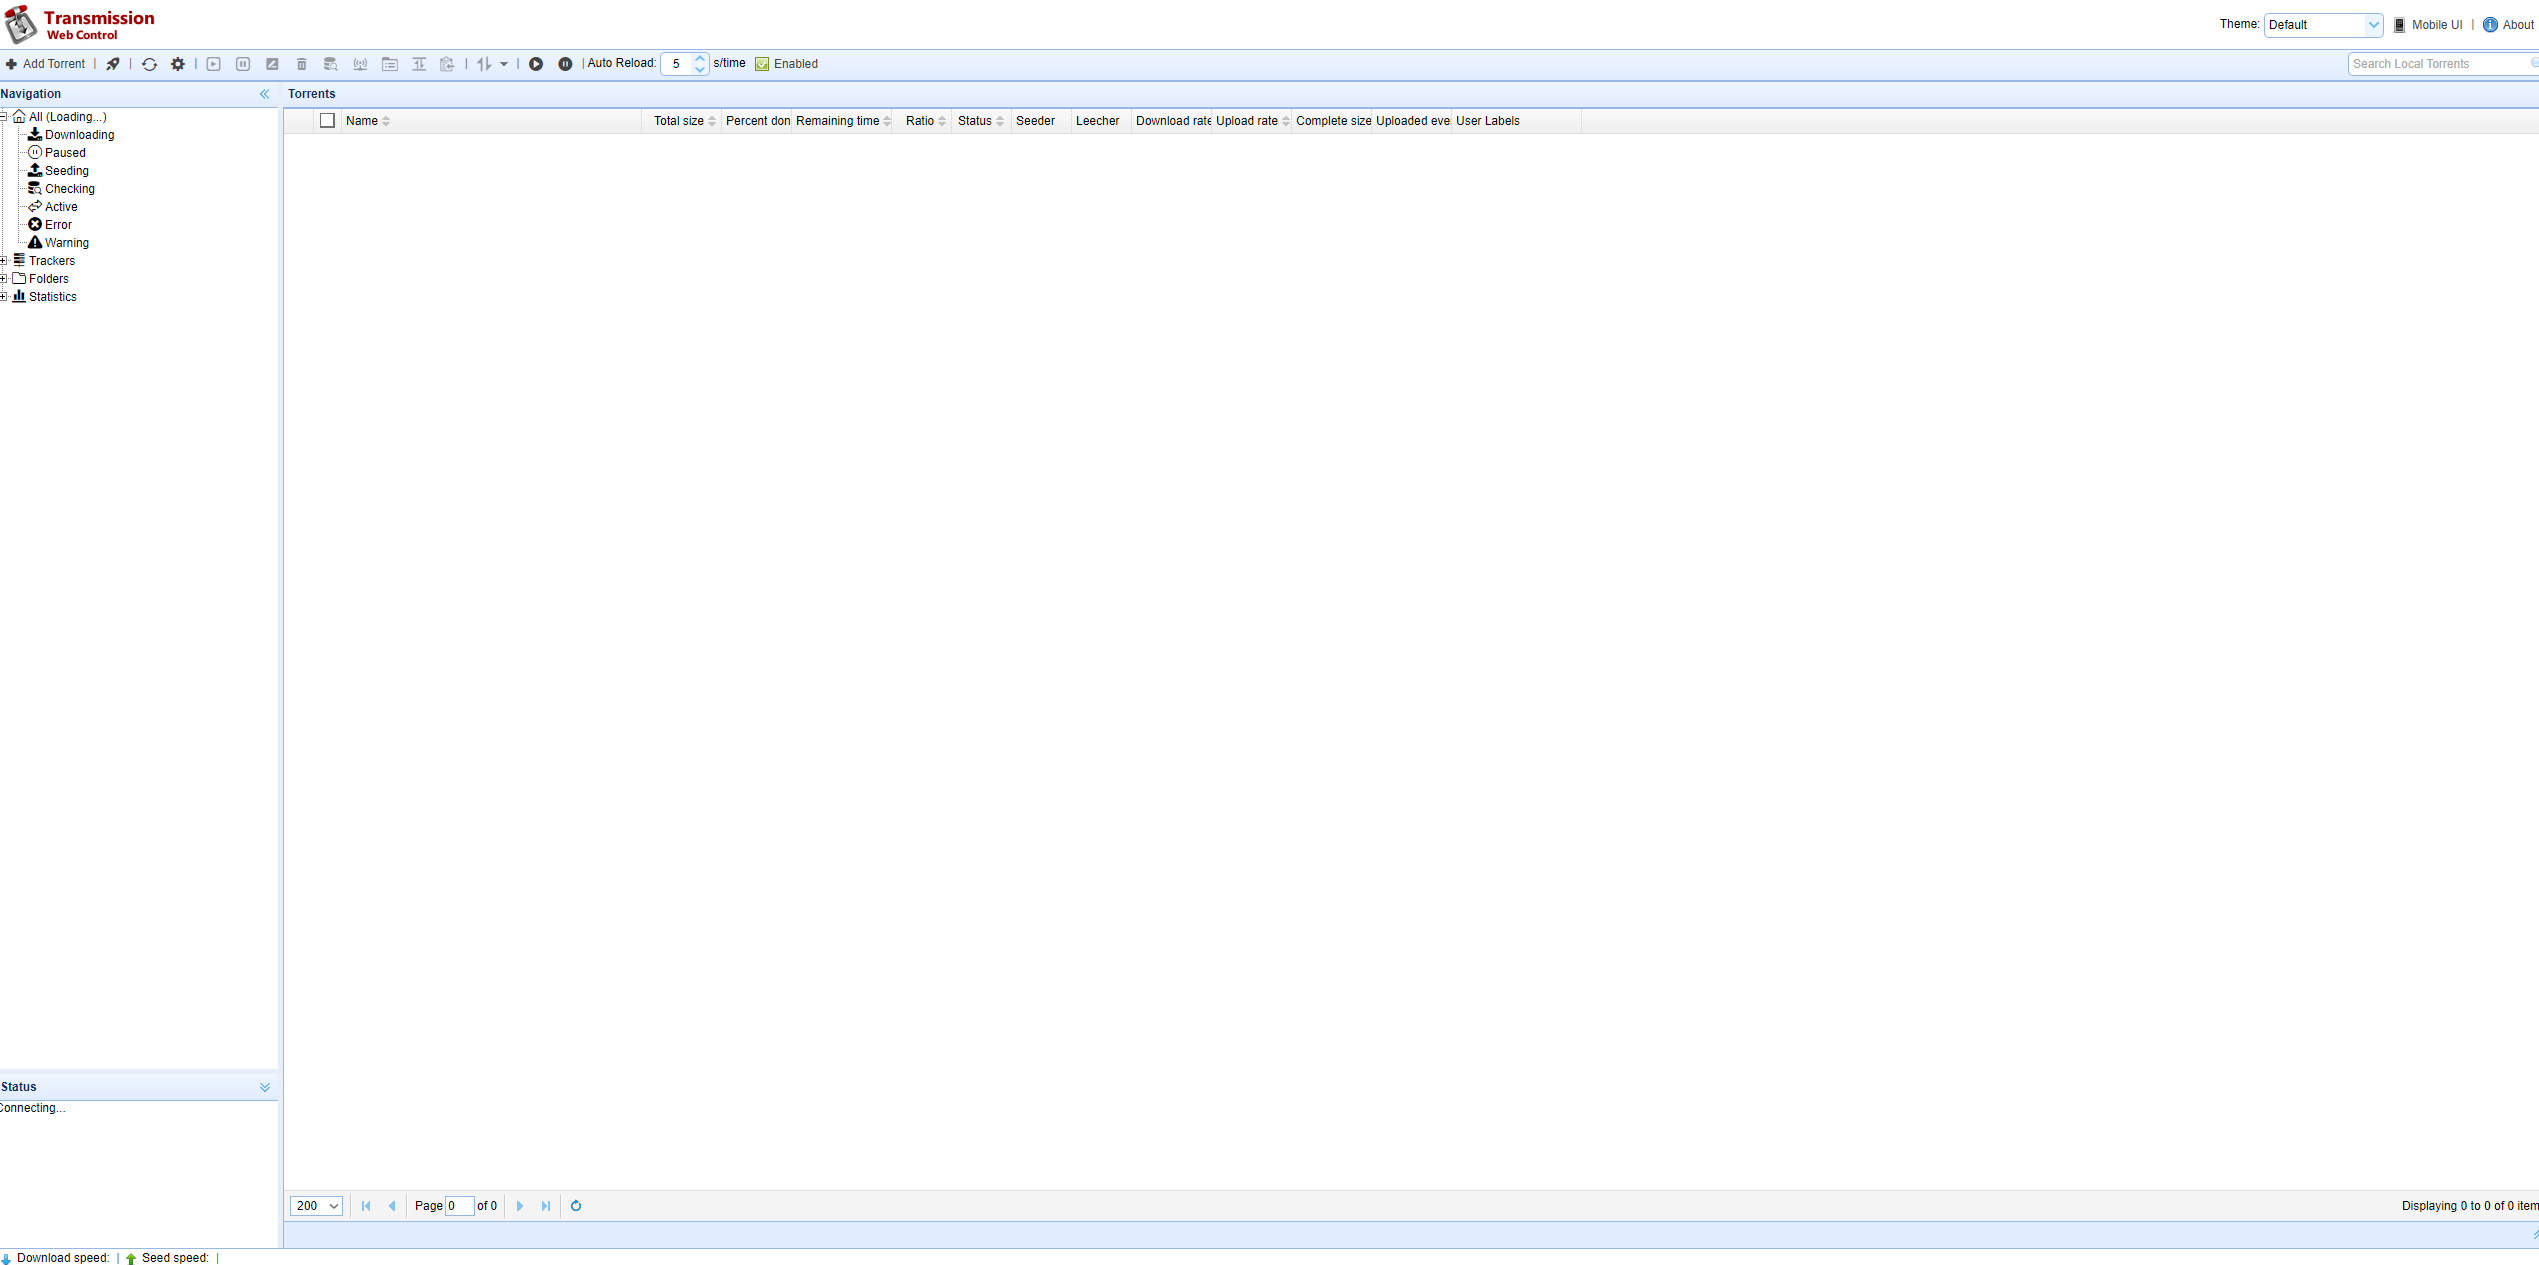Select Warning in navigation tree
The width and height of the screenshot is (2539, 1265).
[x=66, y=243]
